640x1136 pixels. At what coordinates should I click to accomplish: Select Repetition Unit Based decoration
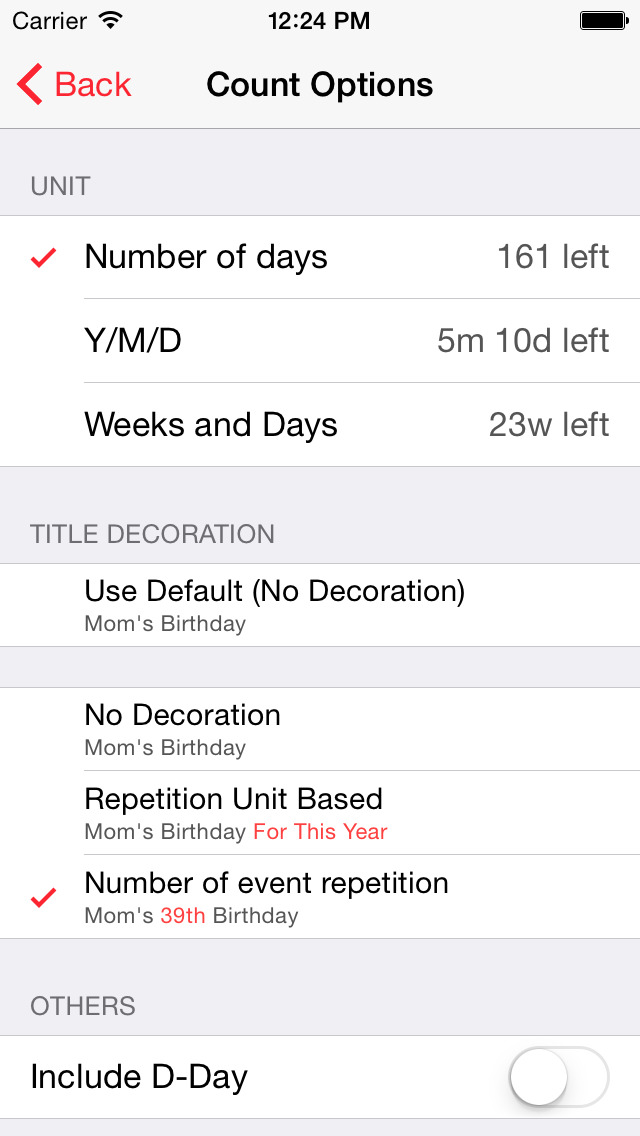click(233, 812)
